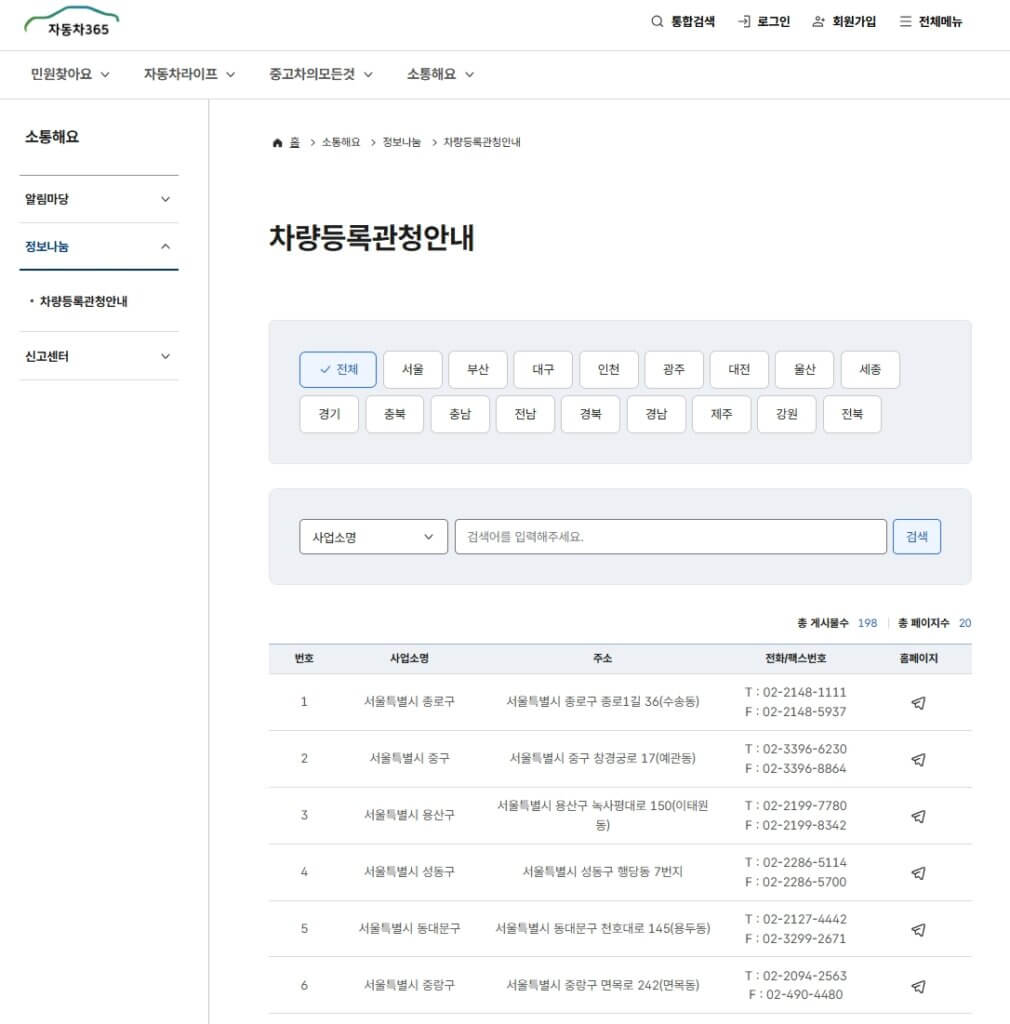
Task: Enable the 제주 region filter
Action: [x=721, y=413]
